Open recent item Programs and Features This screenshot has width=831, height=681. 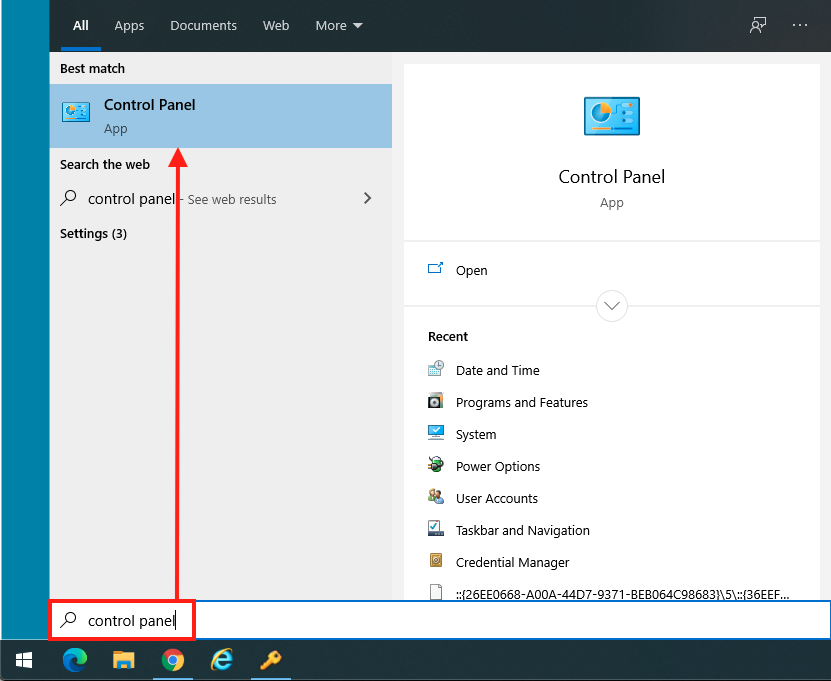tap(522, 402)
